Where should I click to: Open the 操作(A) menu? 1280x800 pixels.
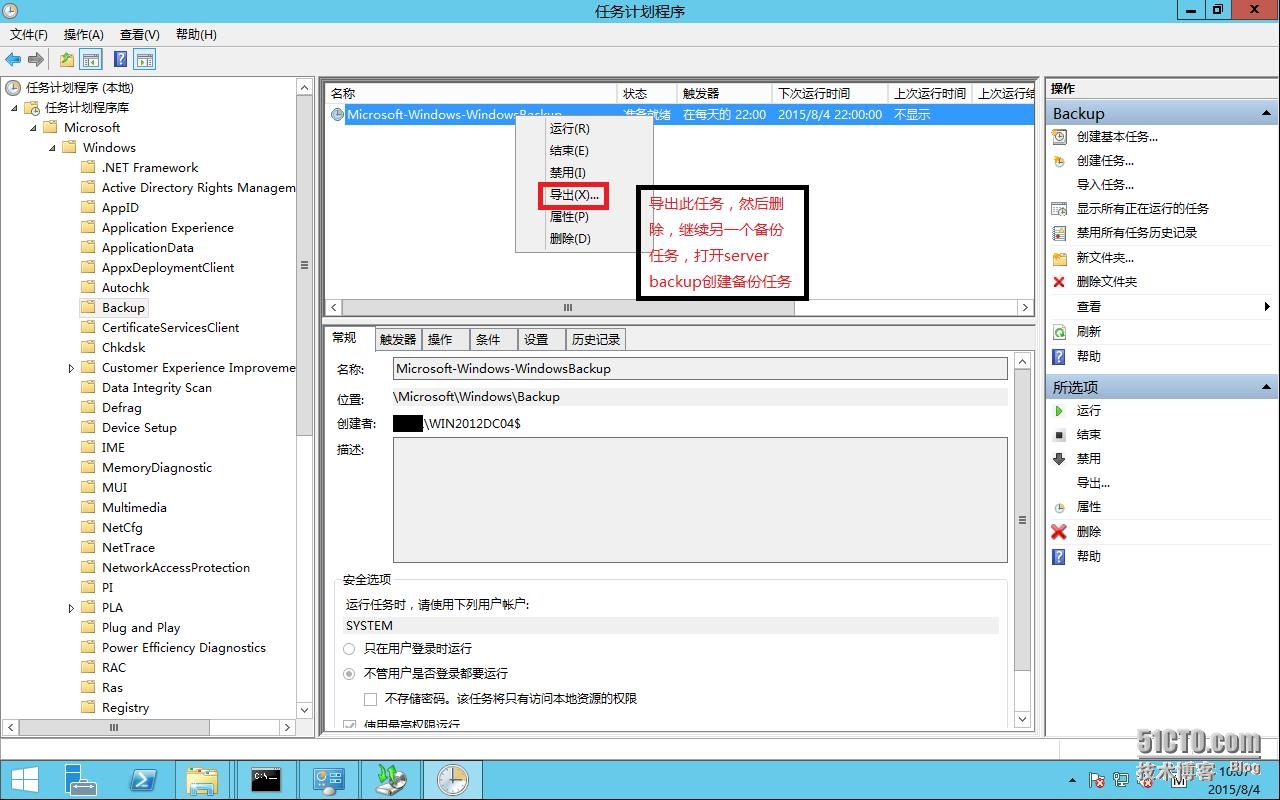pos(84,34)
